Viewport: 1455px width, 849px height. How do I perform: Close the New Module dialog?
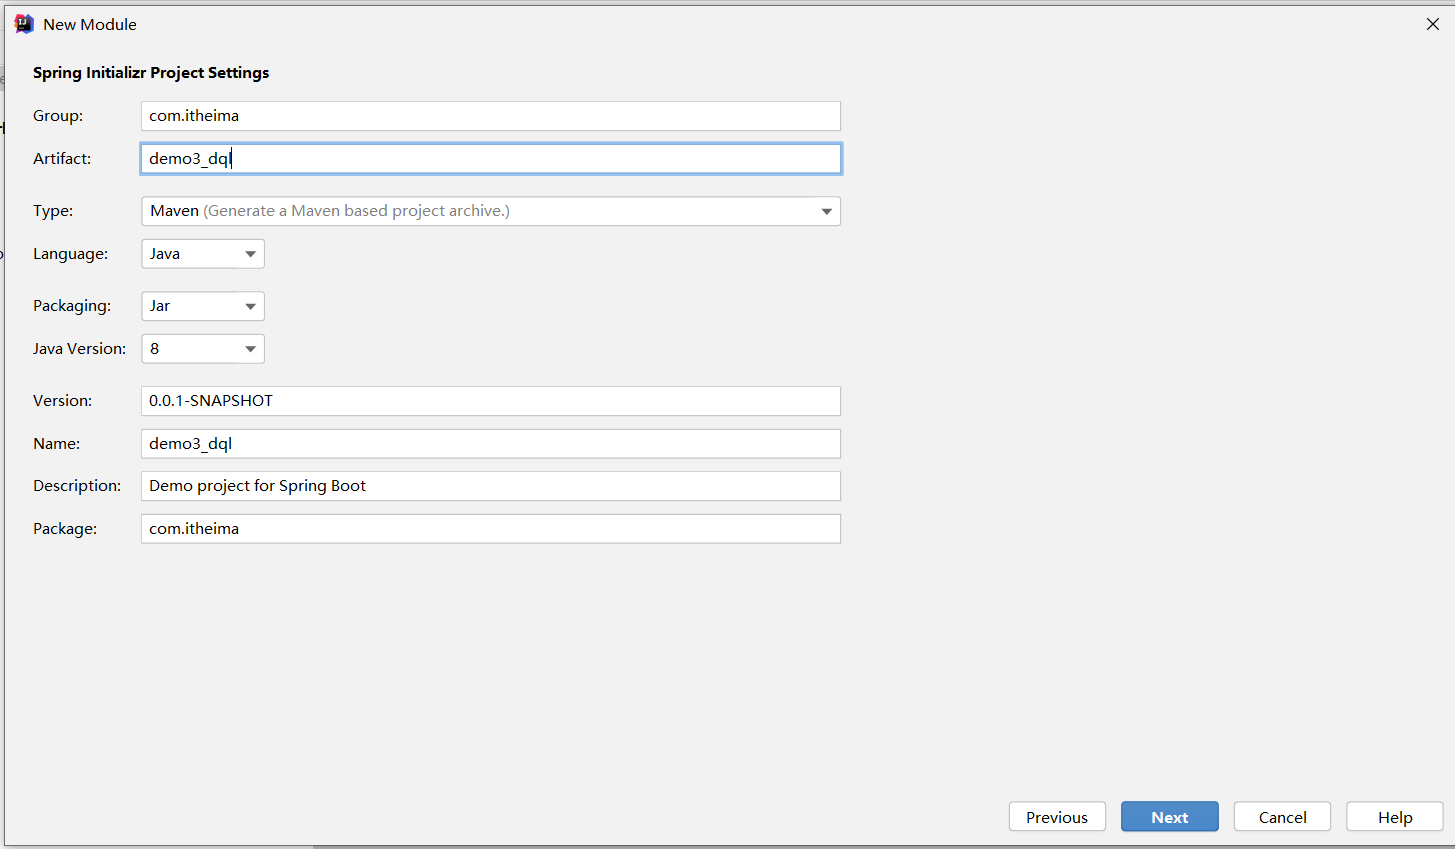tap(1432, 24)
